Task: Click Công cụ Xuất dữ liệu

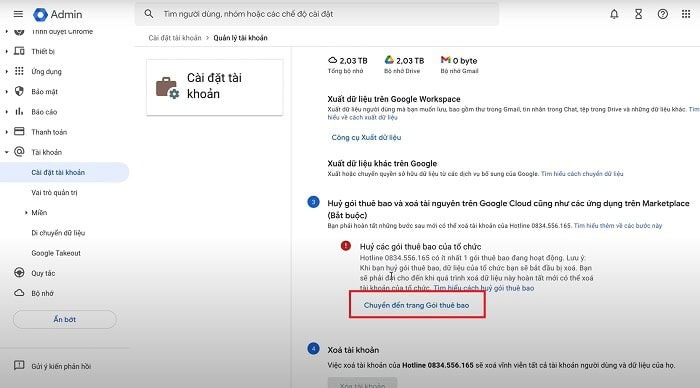Action: (366, 137)
